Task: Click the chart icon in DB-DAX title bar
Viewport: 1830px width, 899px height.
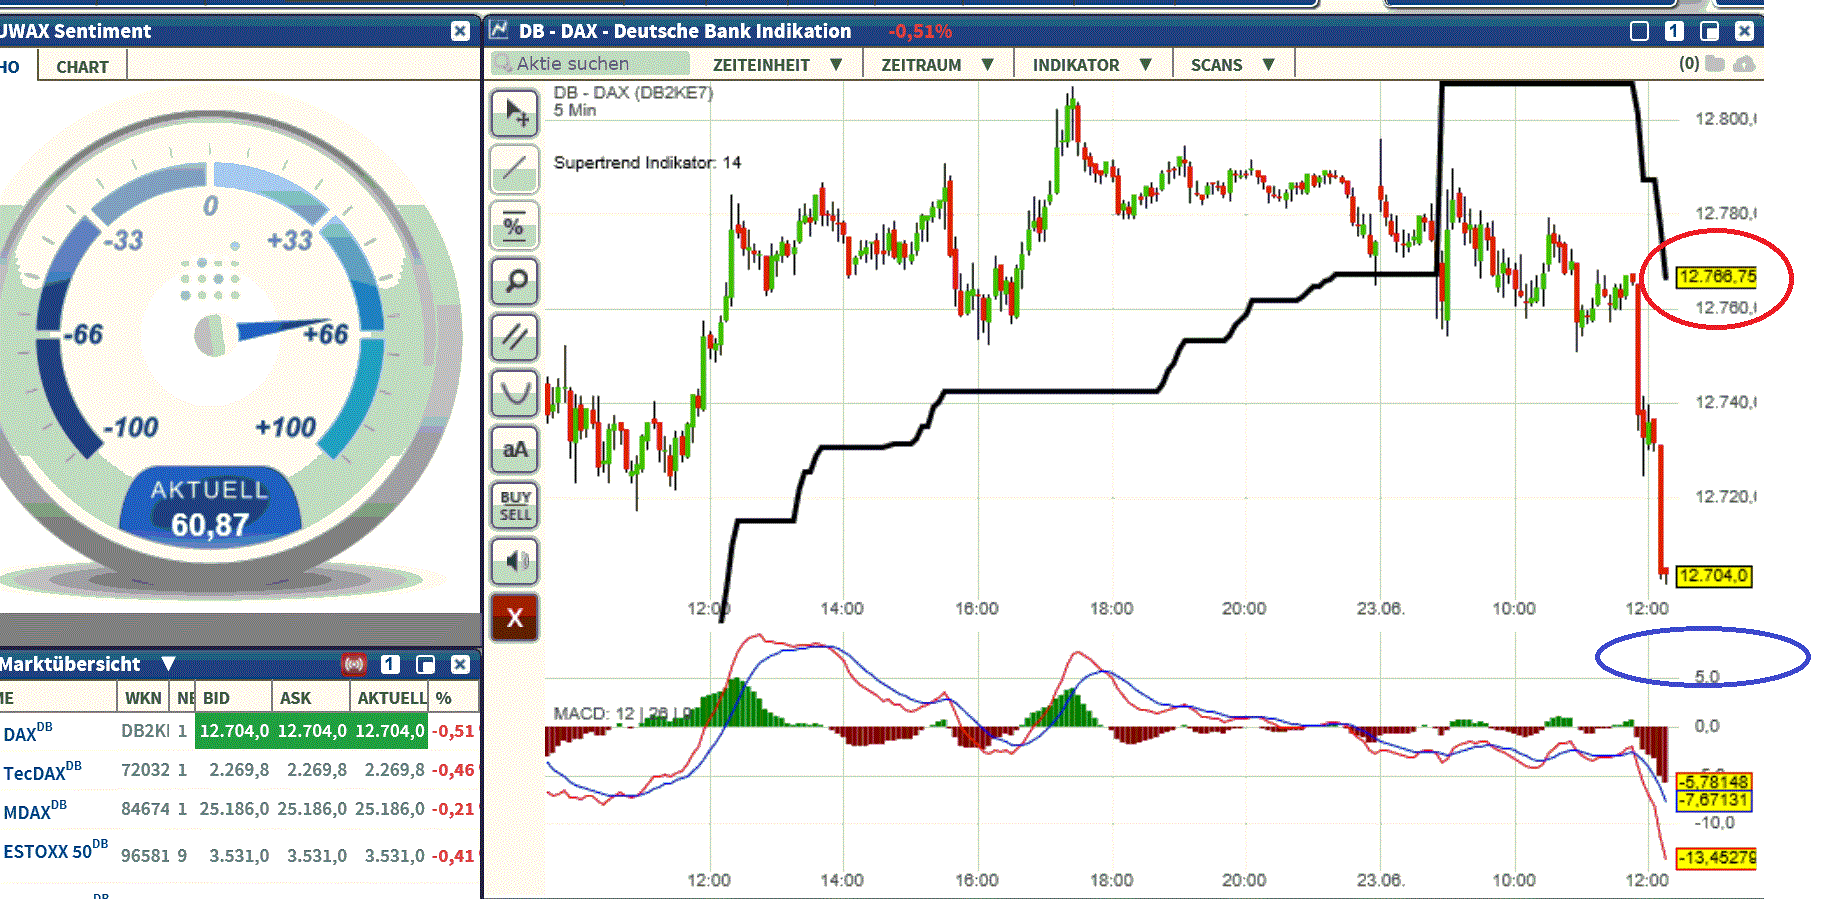Action: click(499, 30)
